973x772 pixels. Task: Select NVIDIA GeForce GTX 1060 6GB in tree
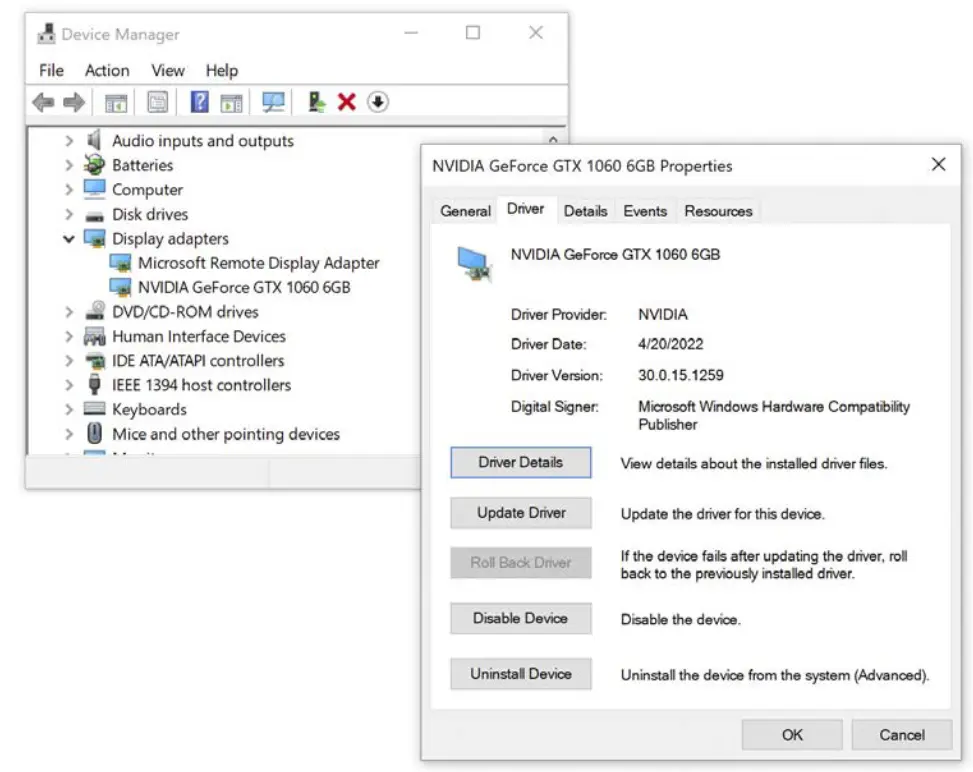(244, 287)
